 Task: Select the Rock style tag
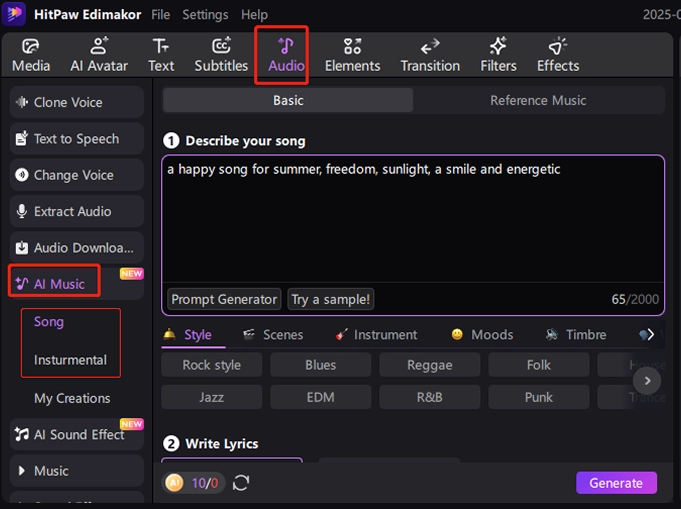[211, 365]
